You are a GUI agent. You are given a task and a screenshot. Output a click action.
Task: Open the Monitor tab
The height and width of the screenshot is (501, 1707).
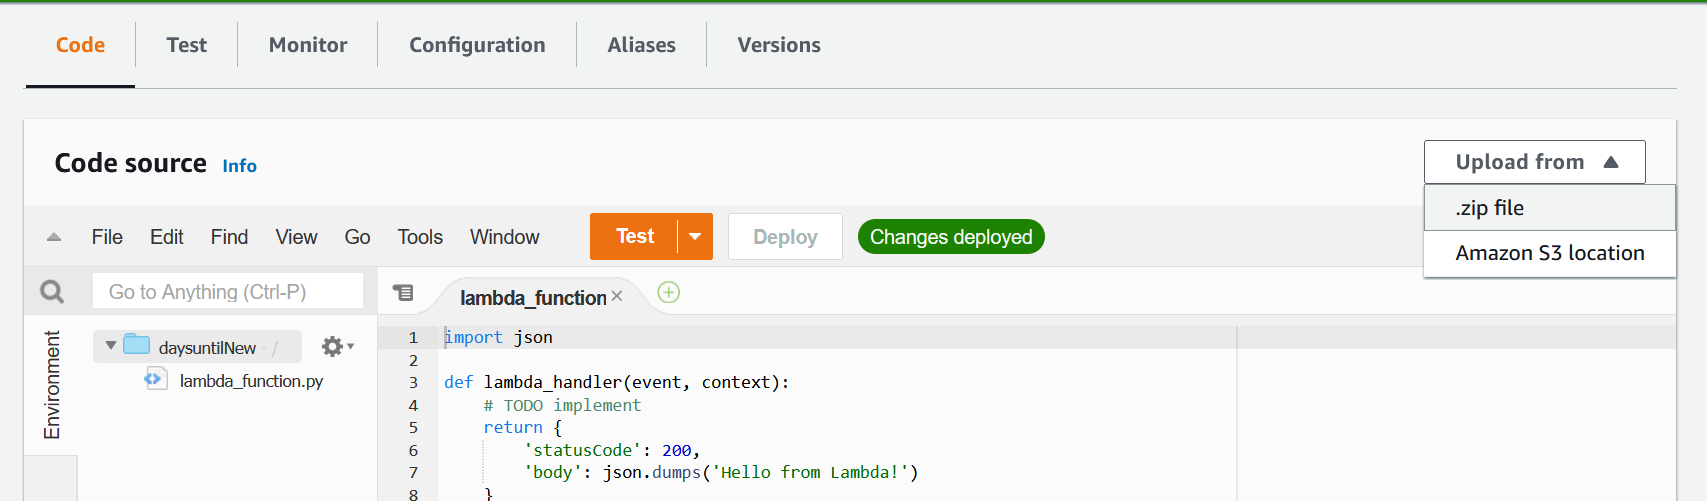[x=308, y=45]
